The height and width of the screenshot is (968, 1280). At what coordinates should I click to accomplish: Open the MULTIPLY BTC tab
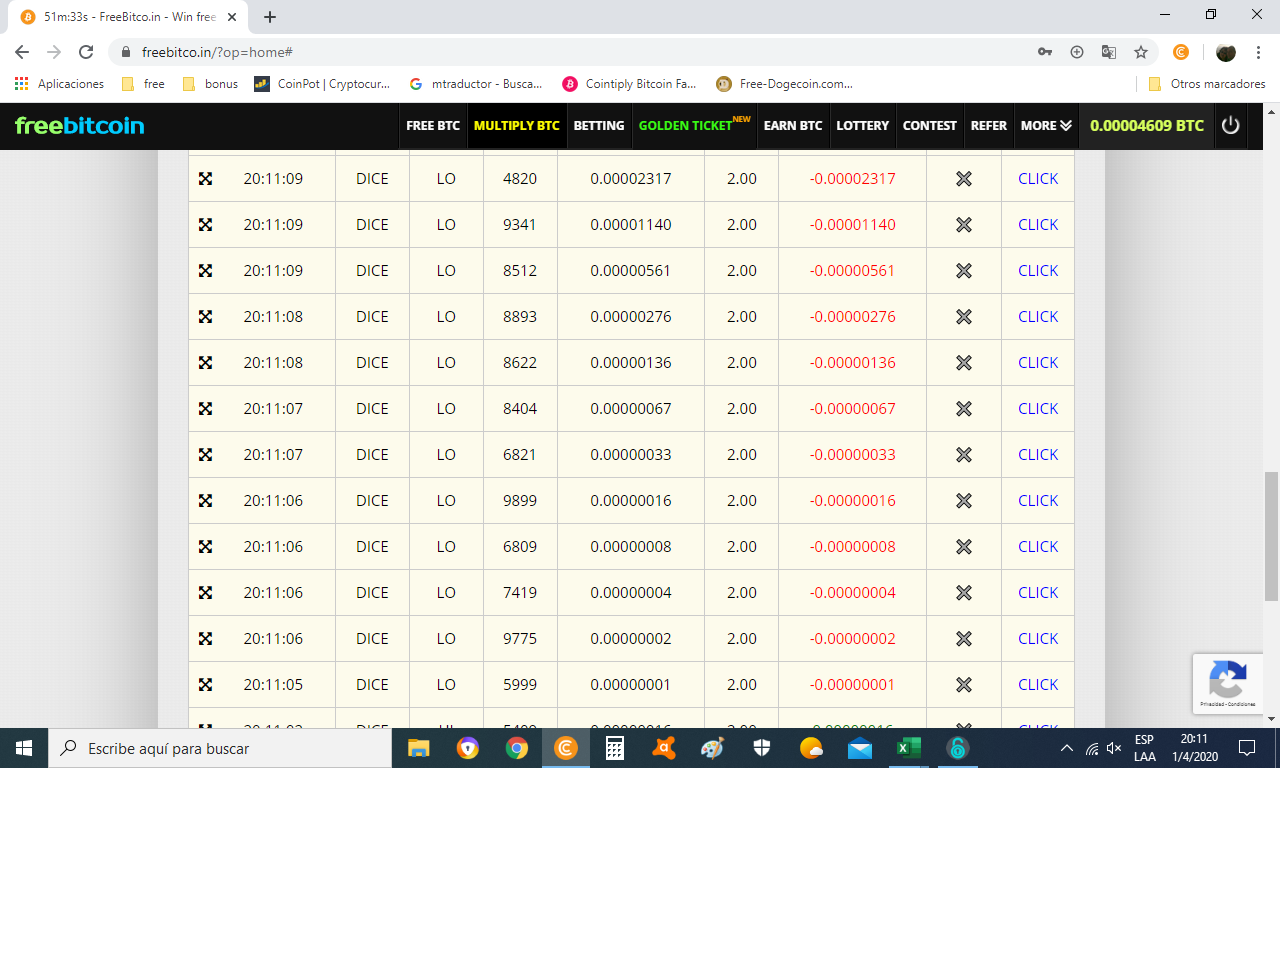coord(516,126)
